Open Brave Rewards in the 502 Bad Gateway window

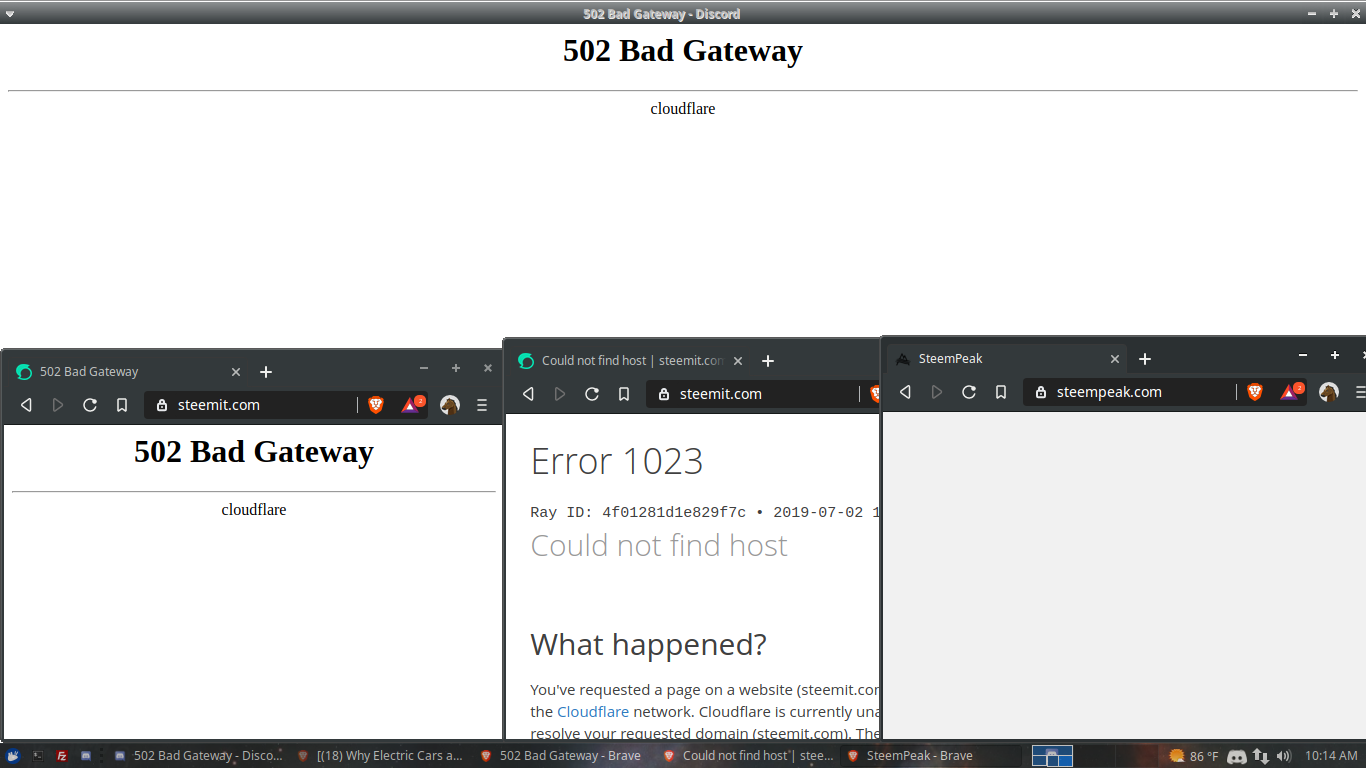(411, 405)
